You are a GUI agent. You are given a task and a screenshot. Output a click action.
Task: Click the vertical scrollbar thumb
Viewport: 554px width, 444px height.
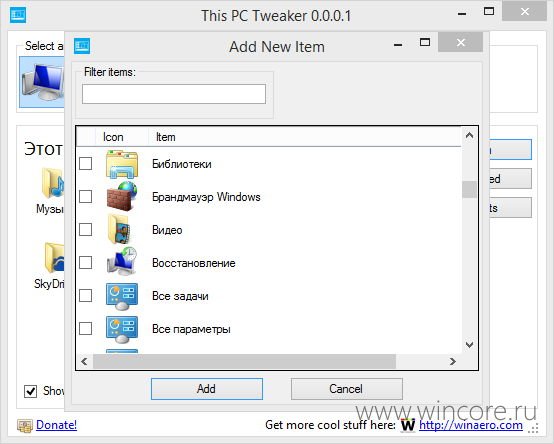pyautogui.click(x=469, y=190)
